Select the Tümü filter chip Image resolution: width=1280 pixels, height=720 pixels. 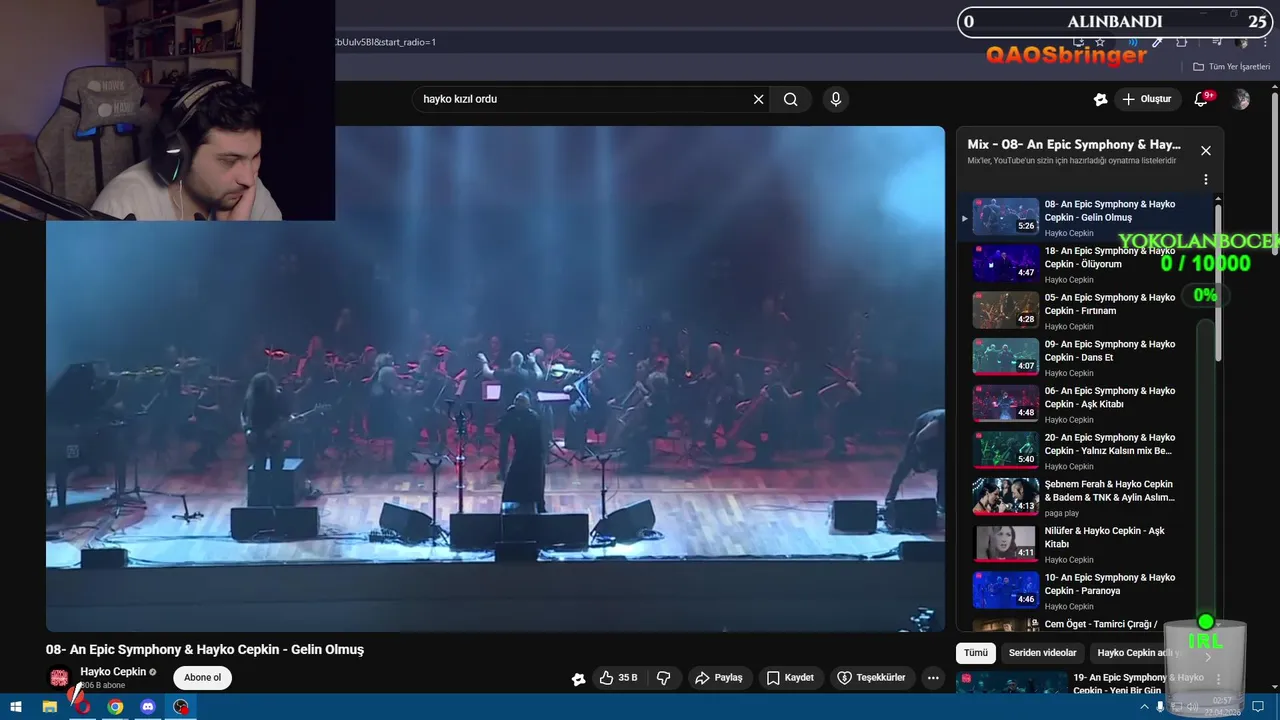976,653
